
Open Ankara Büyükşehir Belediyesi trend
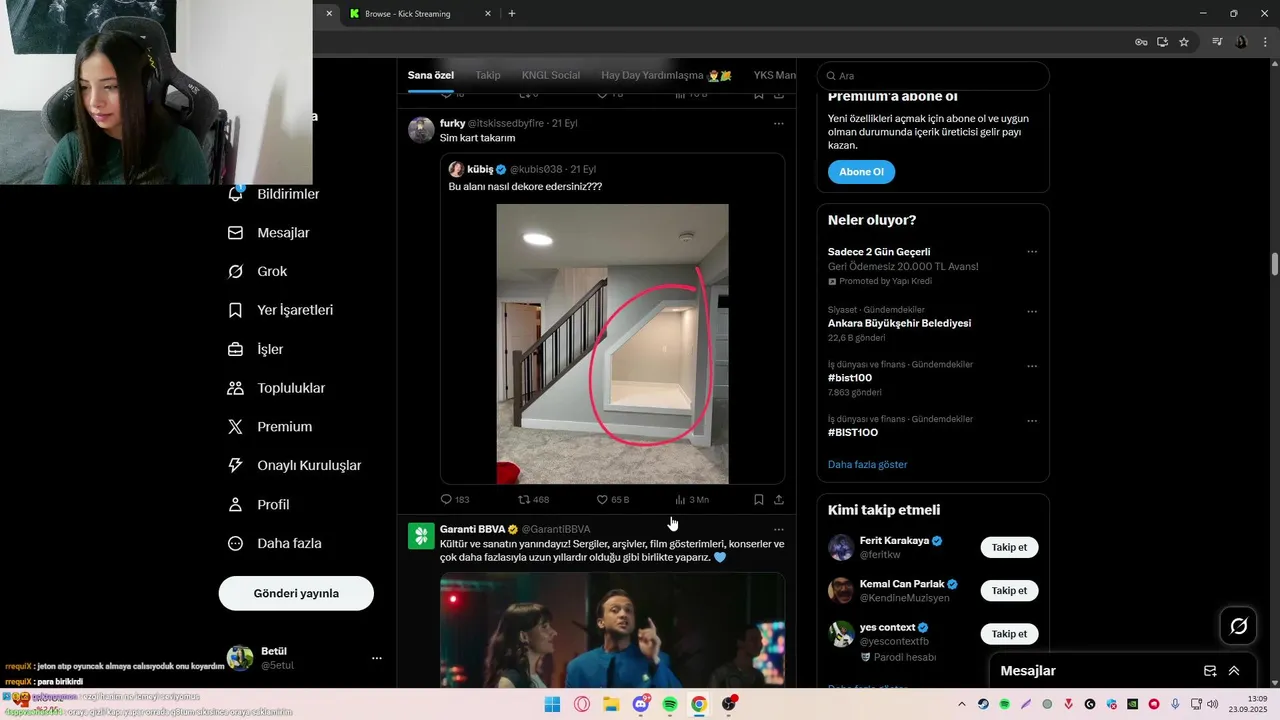point(899,323)
